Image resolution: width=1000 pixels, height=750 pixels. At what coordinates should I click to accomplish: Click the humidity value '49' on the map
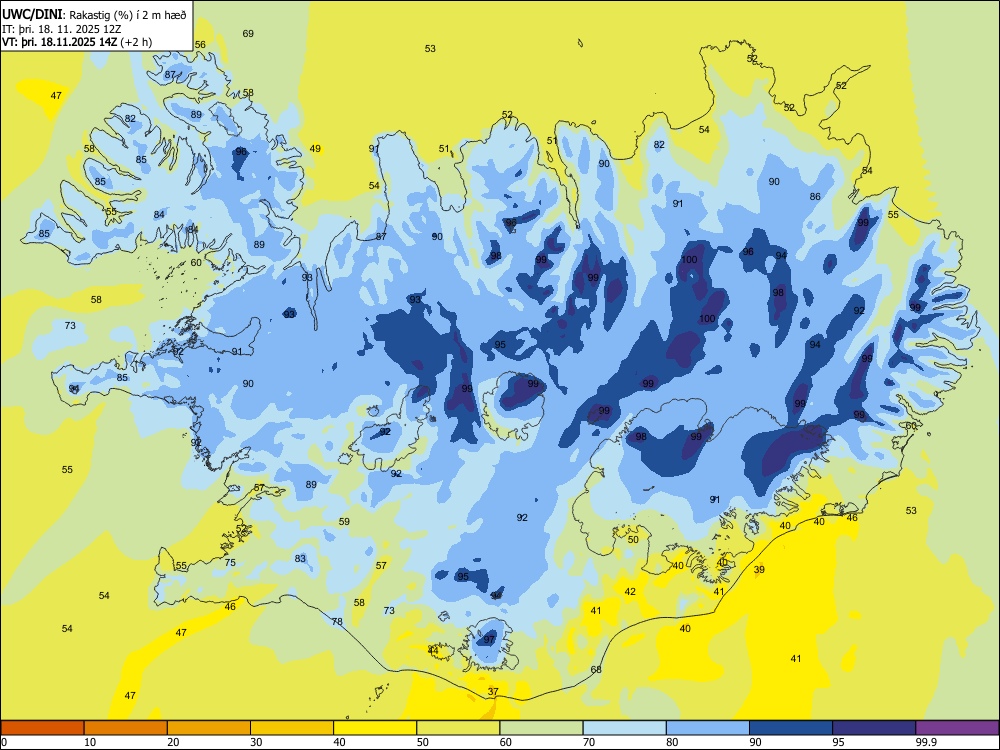pyautogui.click(x=315, y=149)
